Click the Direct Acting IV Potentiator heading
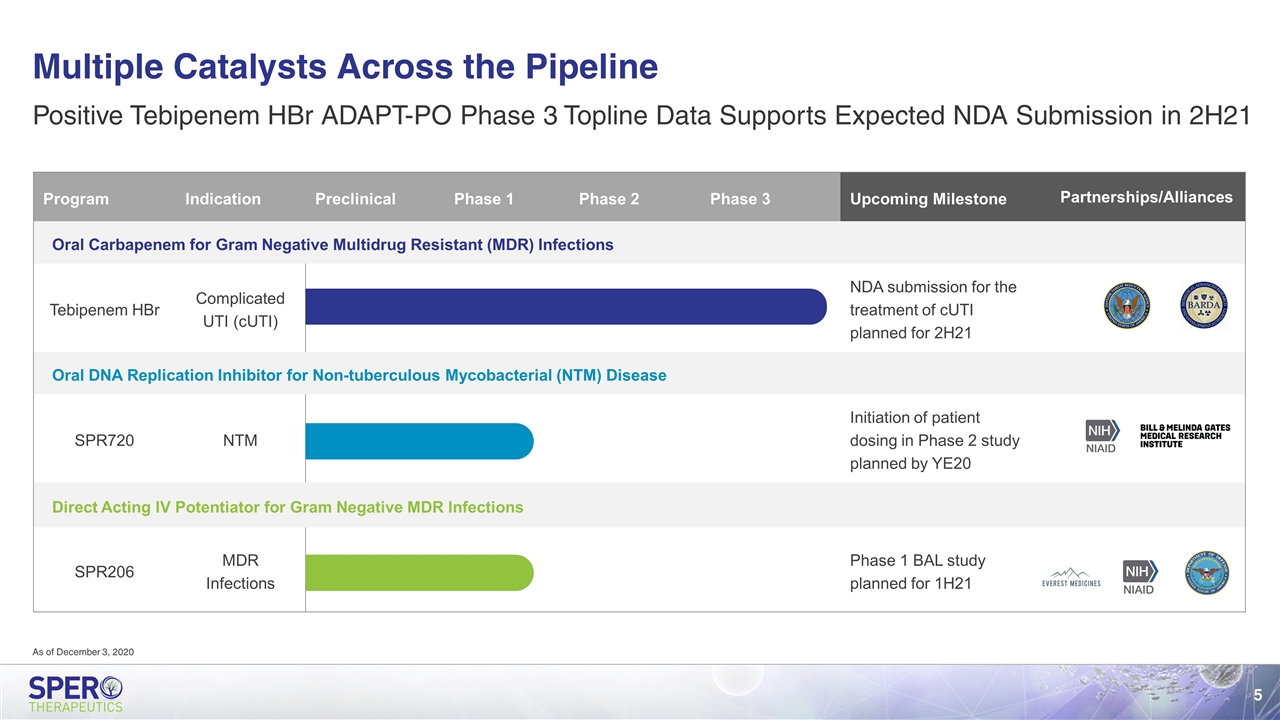 pyautogui.click(x=287, y=507)
